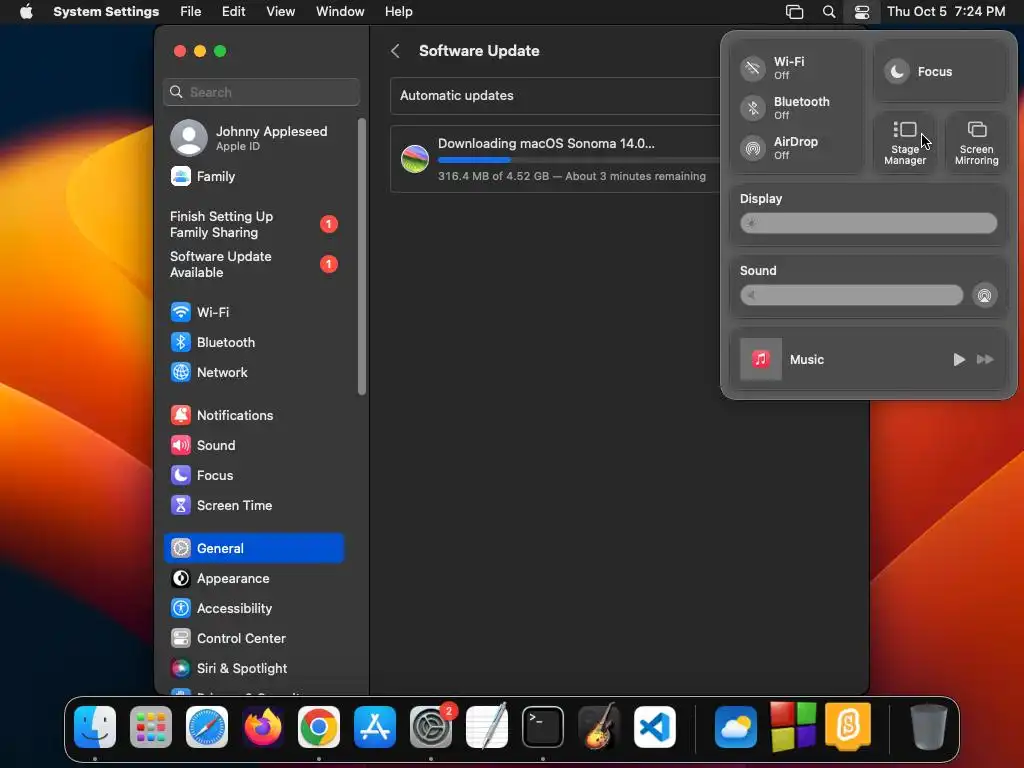The height and width of the screenshot is (768, 1024).
Task: Play Music in Control Center
Action: [959, 359]
